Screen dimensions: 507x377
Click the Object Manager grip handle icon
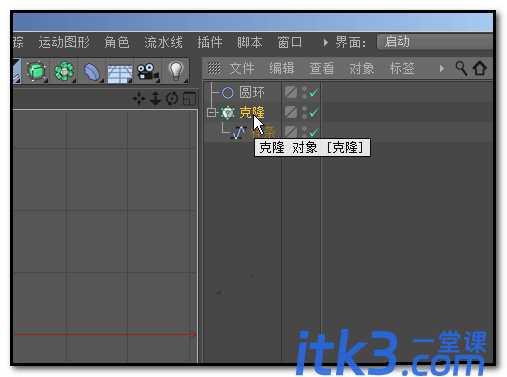pos(214,68)
